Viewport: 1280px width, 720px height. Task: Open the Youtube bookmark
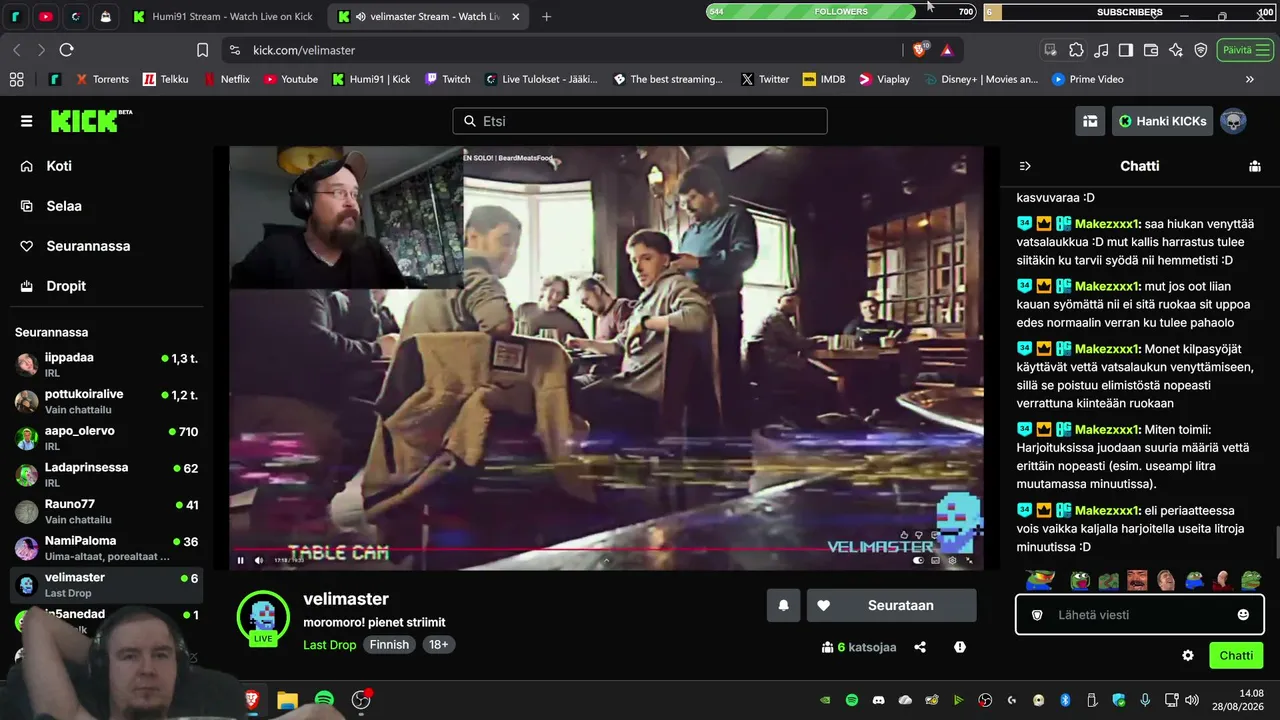tap(290, 79)
